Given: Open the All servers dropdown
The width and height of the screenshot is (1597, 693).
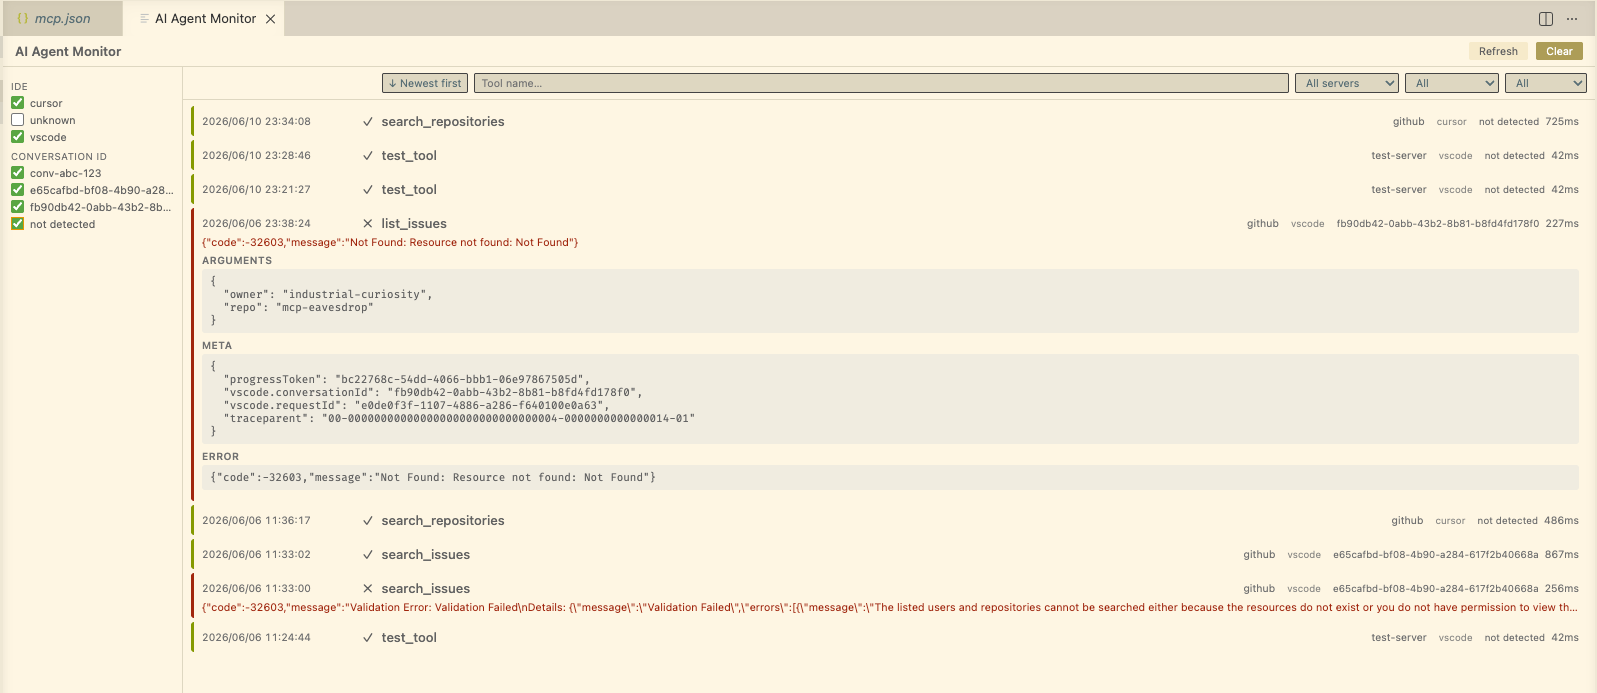Looking at the screenshot, I should point(1346,83).
